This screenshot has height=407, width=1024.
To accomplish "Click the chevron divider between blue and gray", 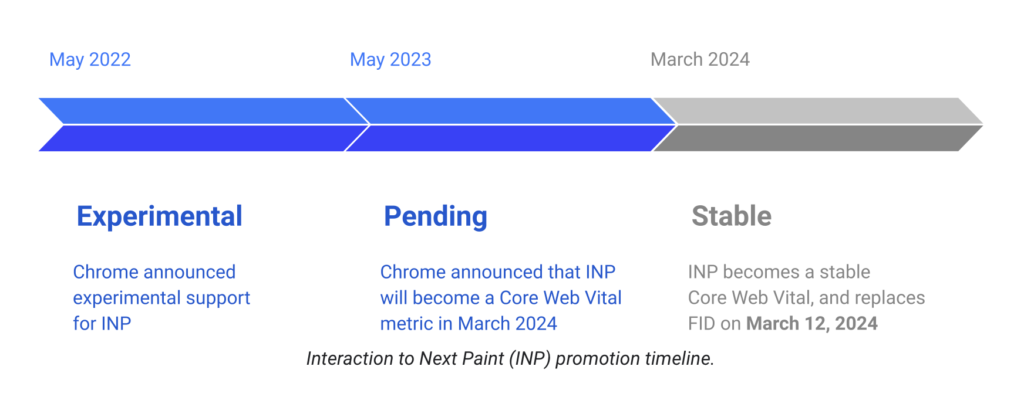I will (665, 125).
